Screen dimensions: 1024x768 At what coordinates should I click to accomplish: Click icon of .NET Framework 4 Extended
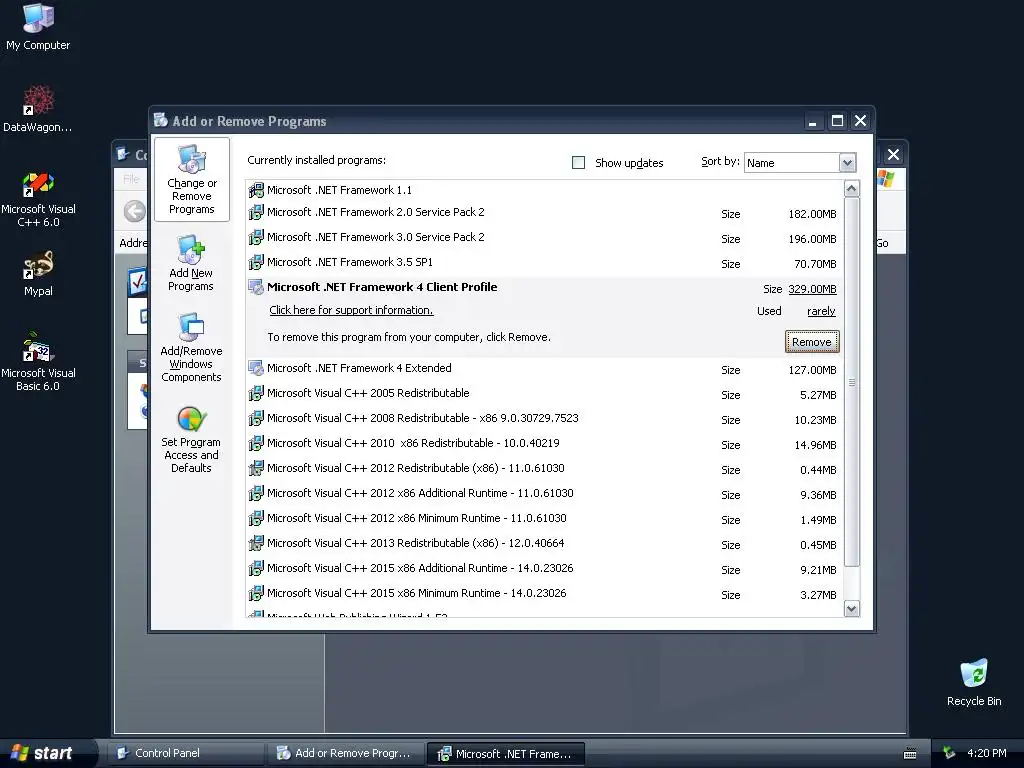point(256,368)
